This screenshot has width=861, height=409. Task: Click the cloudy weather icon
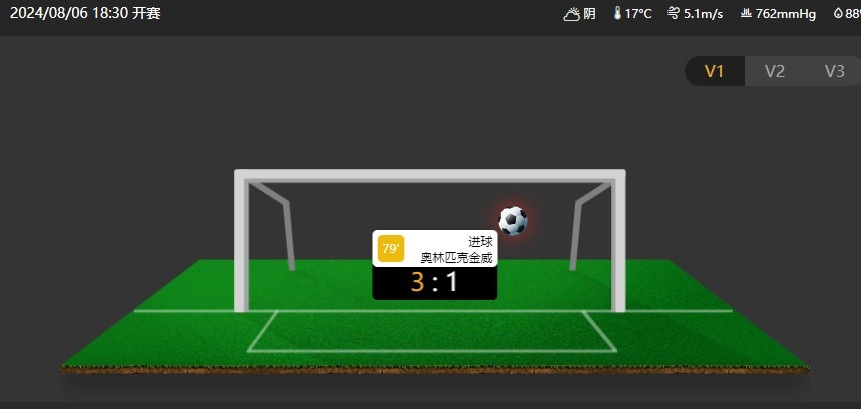point(572,14)
